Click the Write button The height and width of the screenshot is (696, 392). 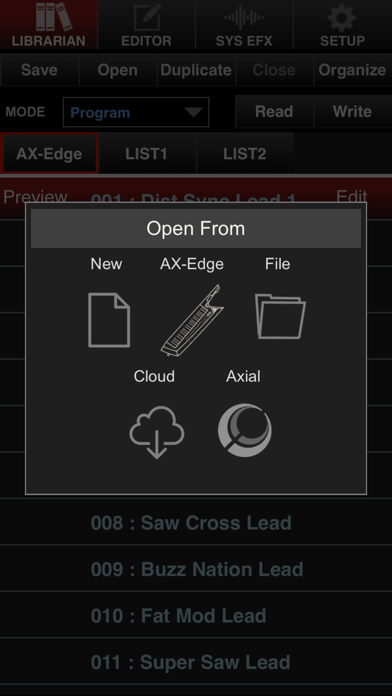coord(352,111)
